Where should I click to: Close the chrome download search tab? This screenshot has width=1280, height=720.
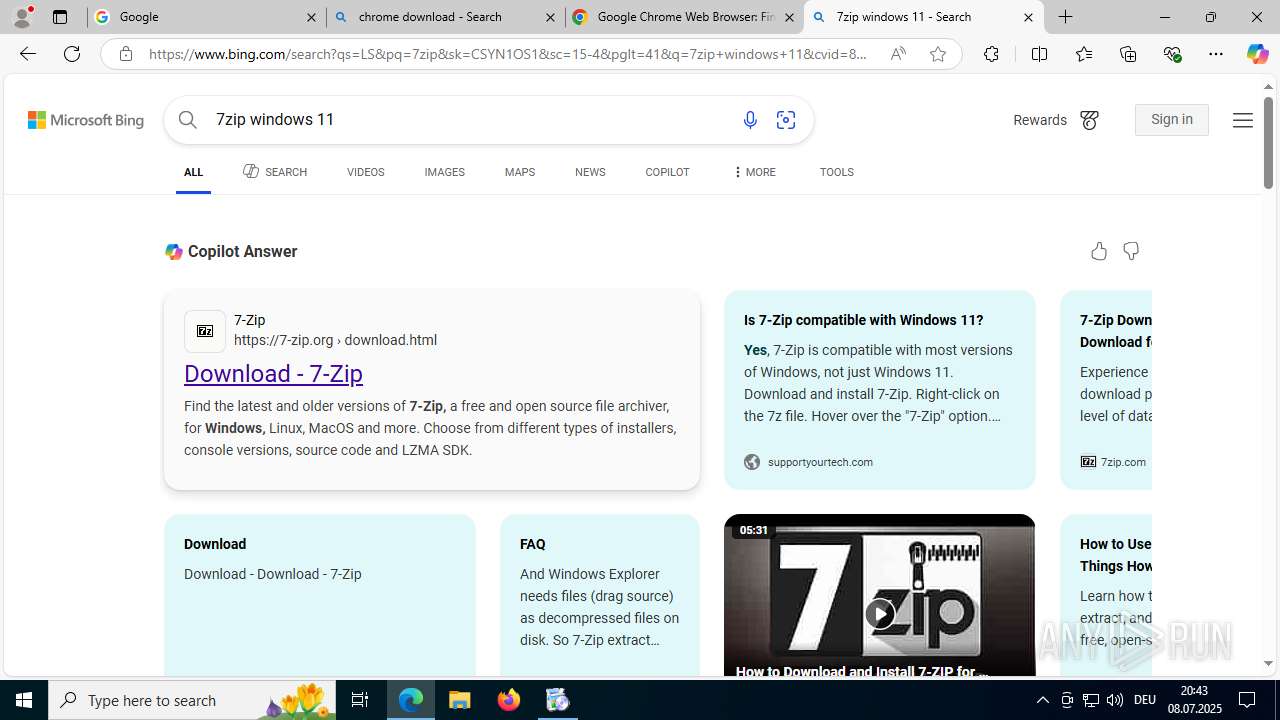pos(550,17)
